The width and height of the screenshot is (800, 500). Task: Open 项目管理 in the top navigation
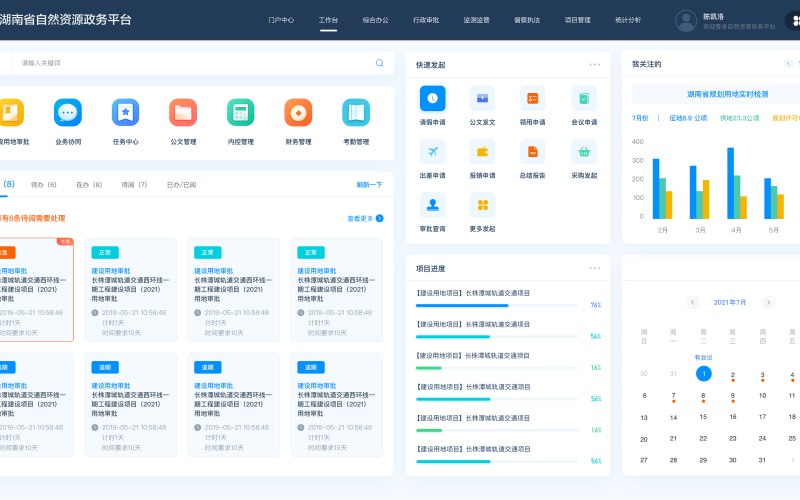(x=578, y=20)
